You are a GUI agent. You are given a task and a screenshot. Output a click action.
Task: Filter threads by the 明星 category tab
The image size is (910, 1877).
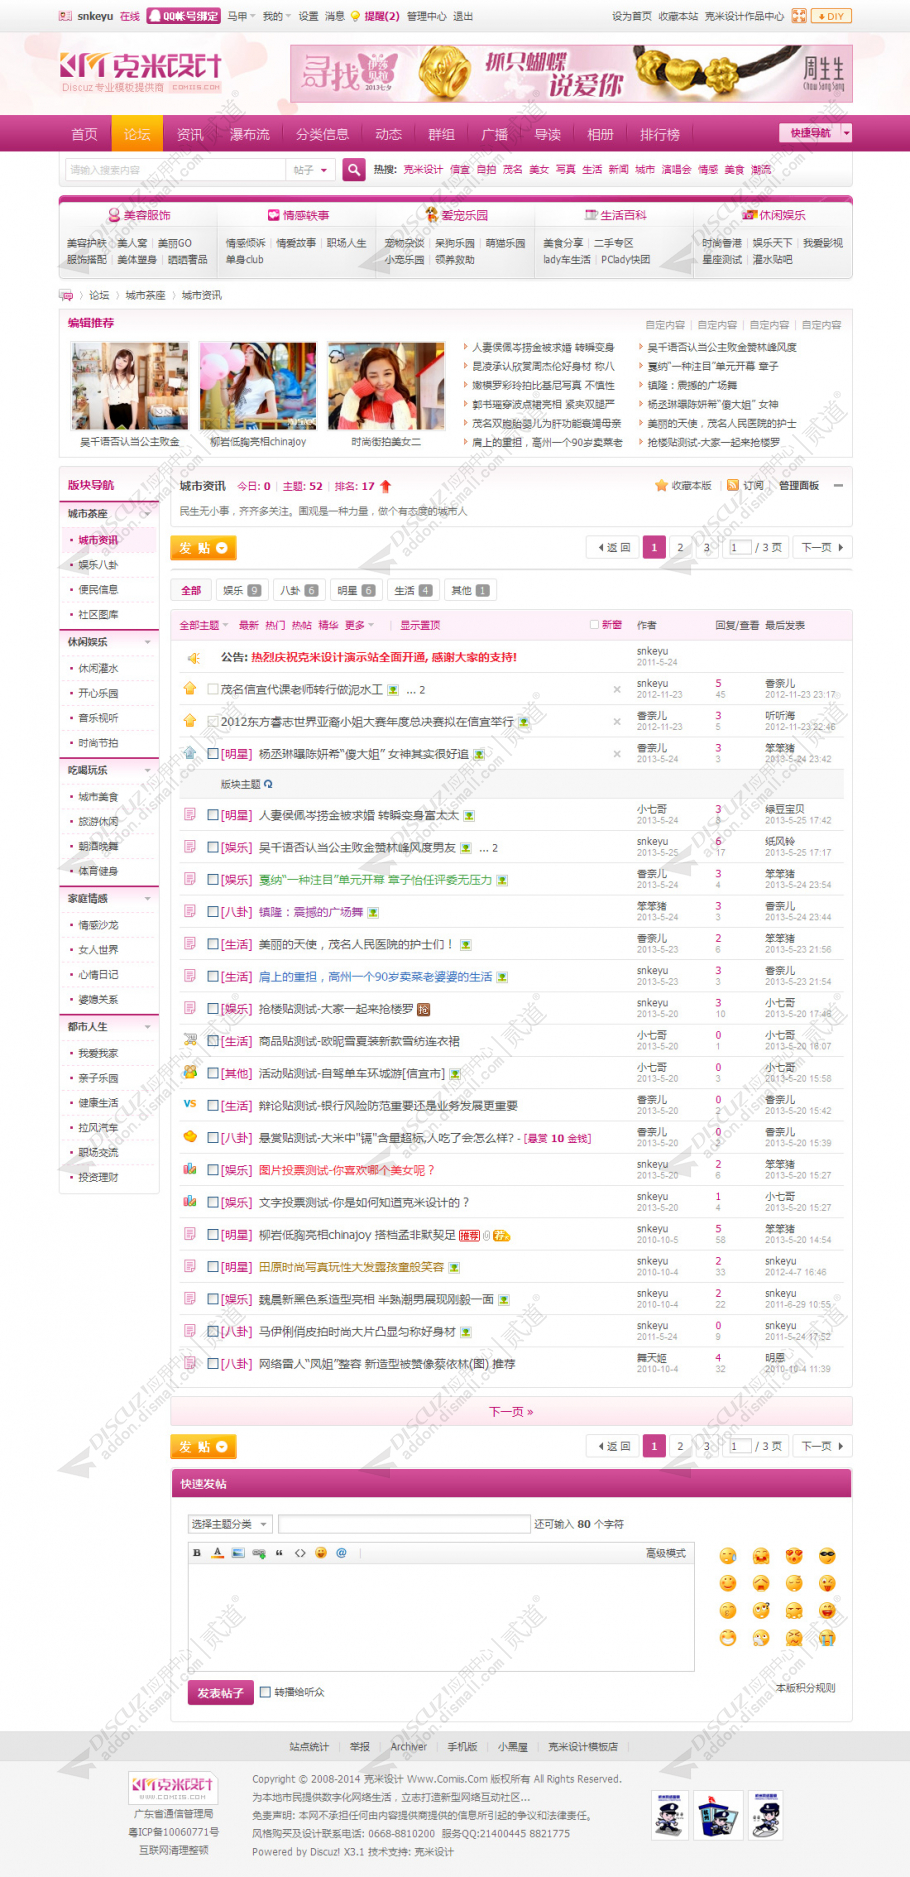click(x=355, y=591)
